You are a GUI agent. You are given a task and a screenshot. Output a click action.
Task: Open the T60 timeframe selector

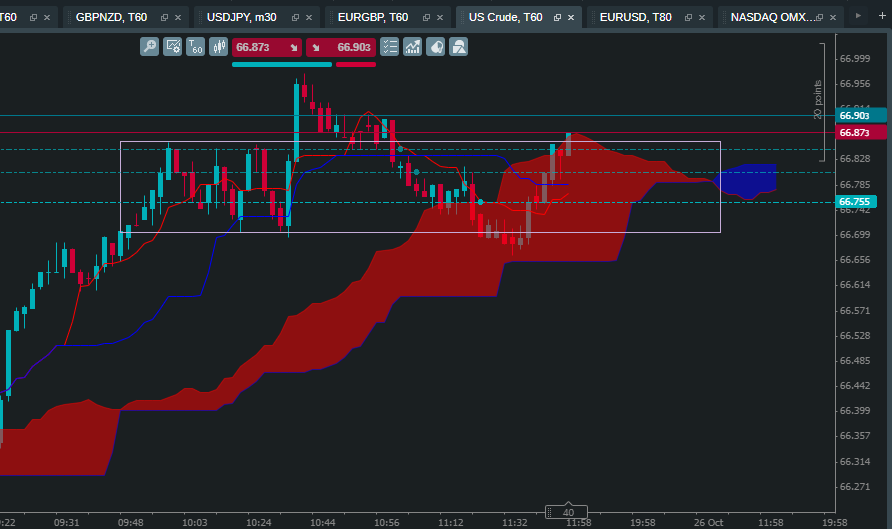195,47
